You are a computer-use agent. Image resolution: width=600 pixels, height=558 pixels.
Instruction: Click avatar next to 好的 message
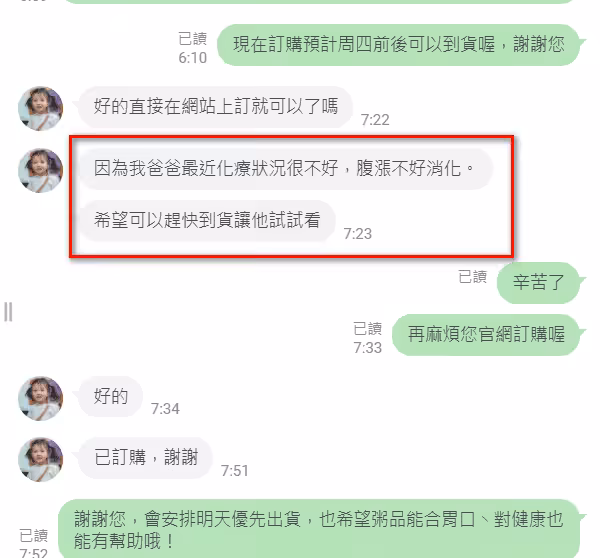tap(41, 398)
